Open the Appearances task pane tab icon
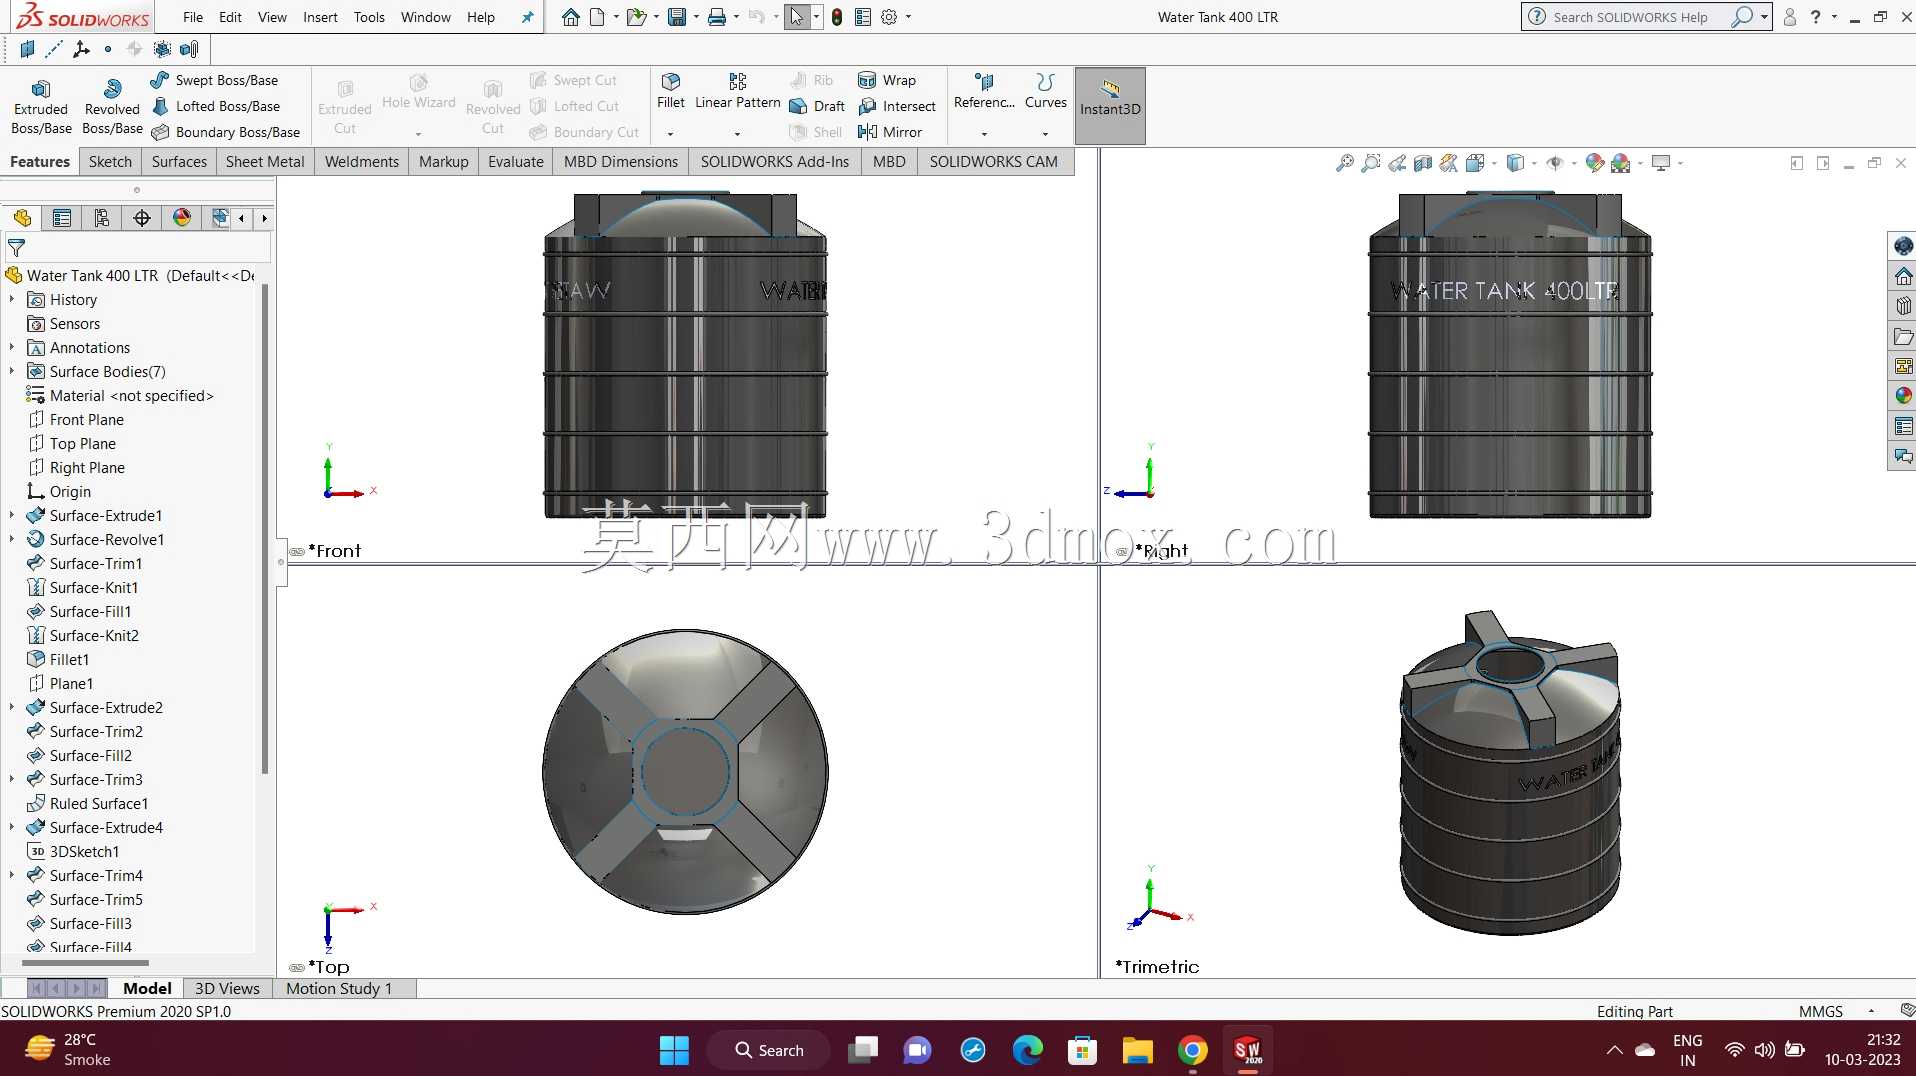 coord(1903,396)
